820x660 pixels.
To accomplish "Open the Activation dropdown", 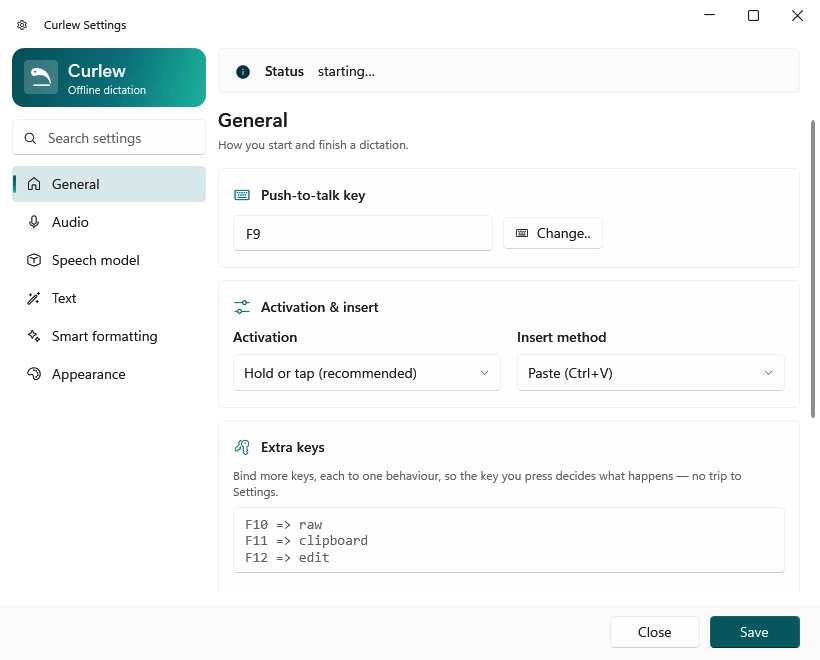I will (367, 373).
